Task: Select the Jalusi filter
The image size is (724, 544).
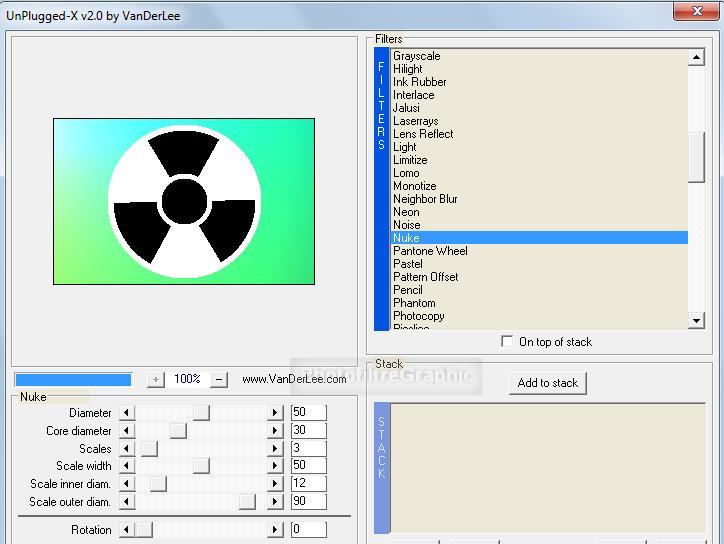Action: [539, 108]
